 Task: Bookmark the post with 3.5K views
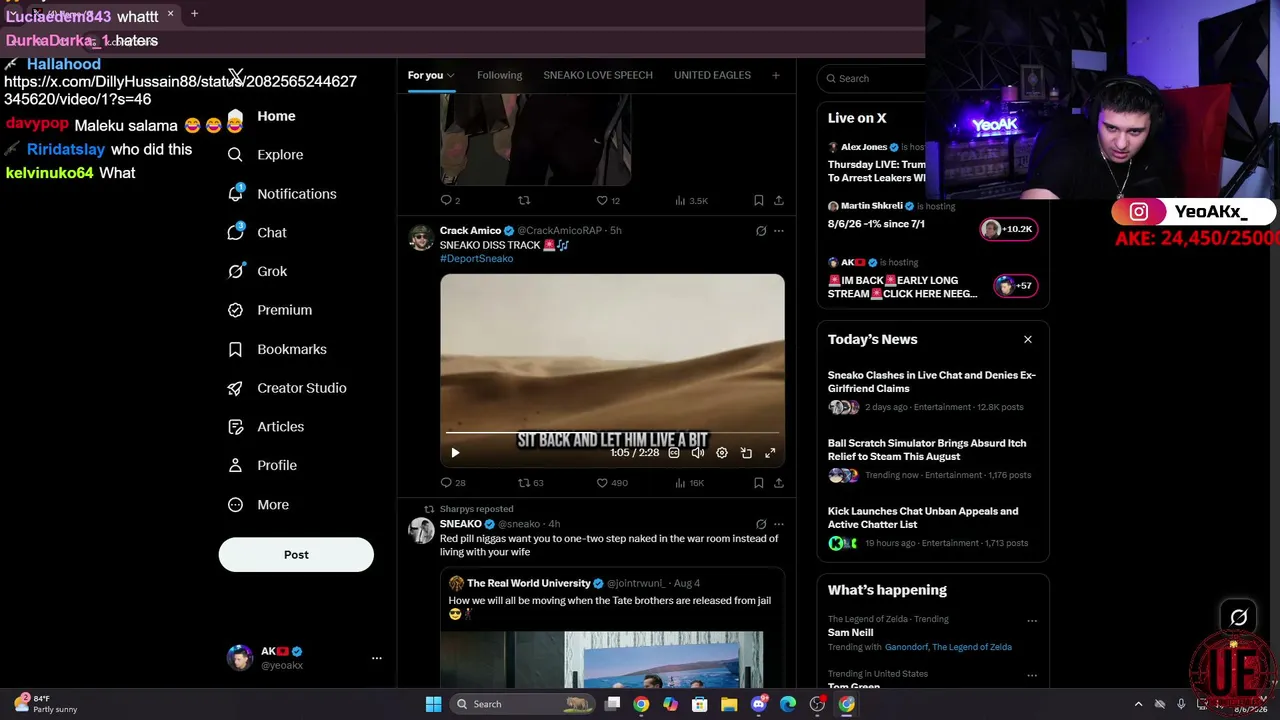pos(759,201)
